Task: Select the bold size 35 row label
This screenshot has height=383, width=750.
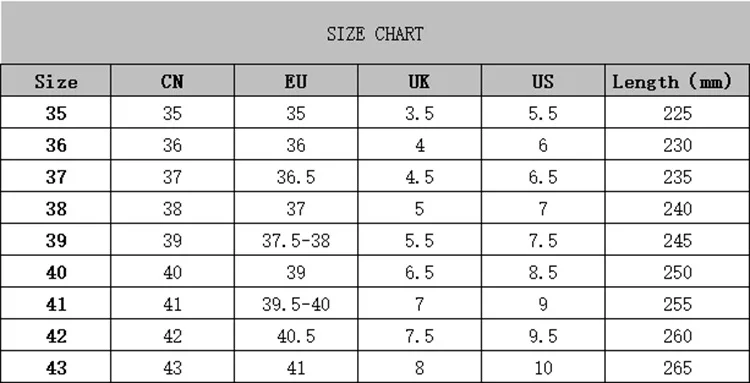Action: click(56, 113)
